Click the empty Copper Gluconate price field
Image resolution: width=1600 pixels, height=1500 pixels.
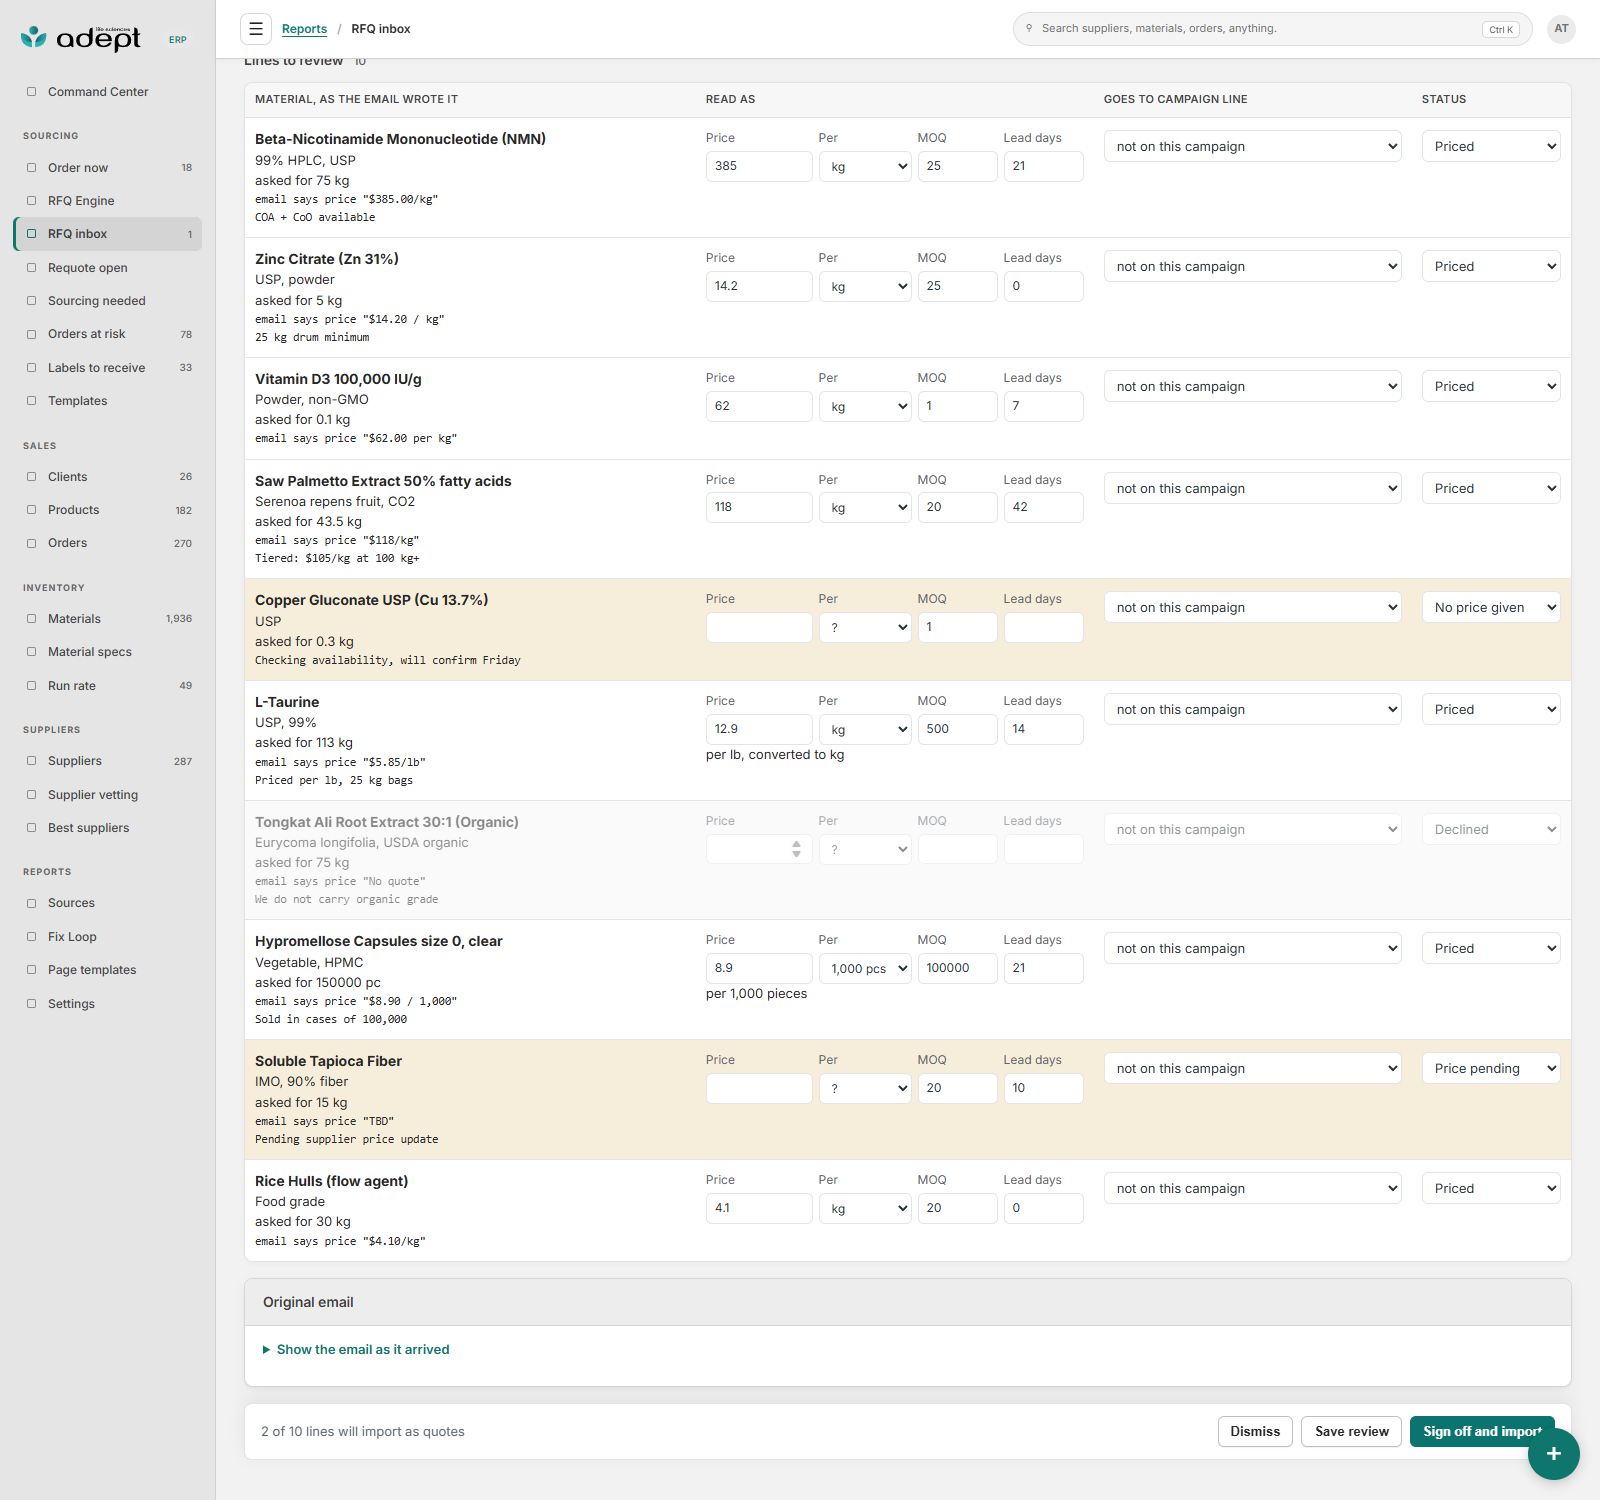click(x=759, y=628)
